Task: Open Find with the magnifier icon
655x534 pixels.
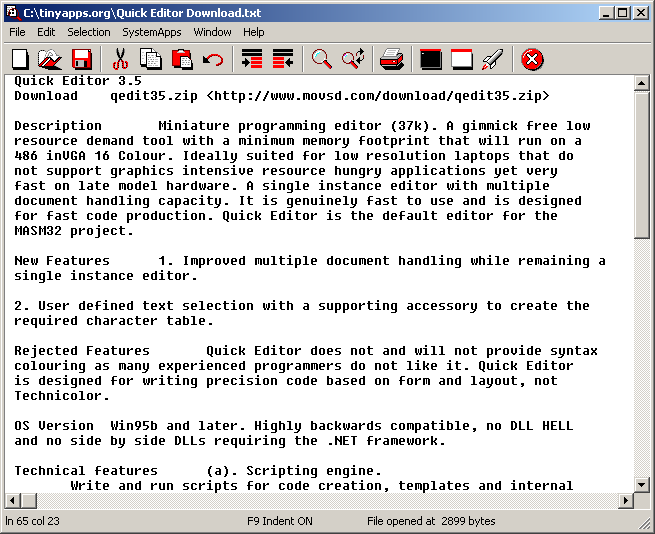Action: (322, 60)
